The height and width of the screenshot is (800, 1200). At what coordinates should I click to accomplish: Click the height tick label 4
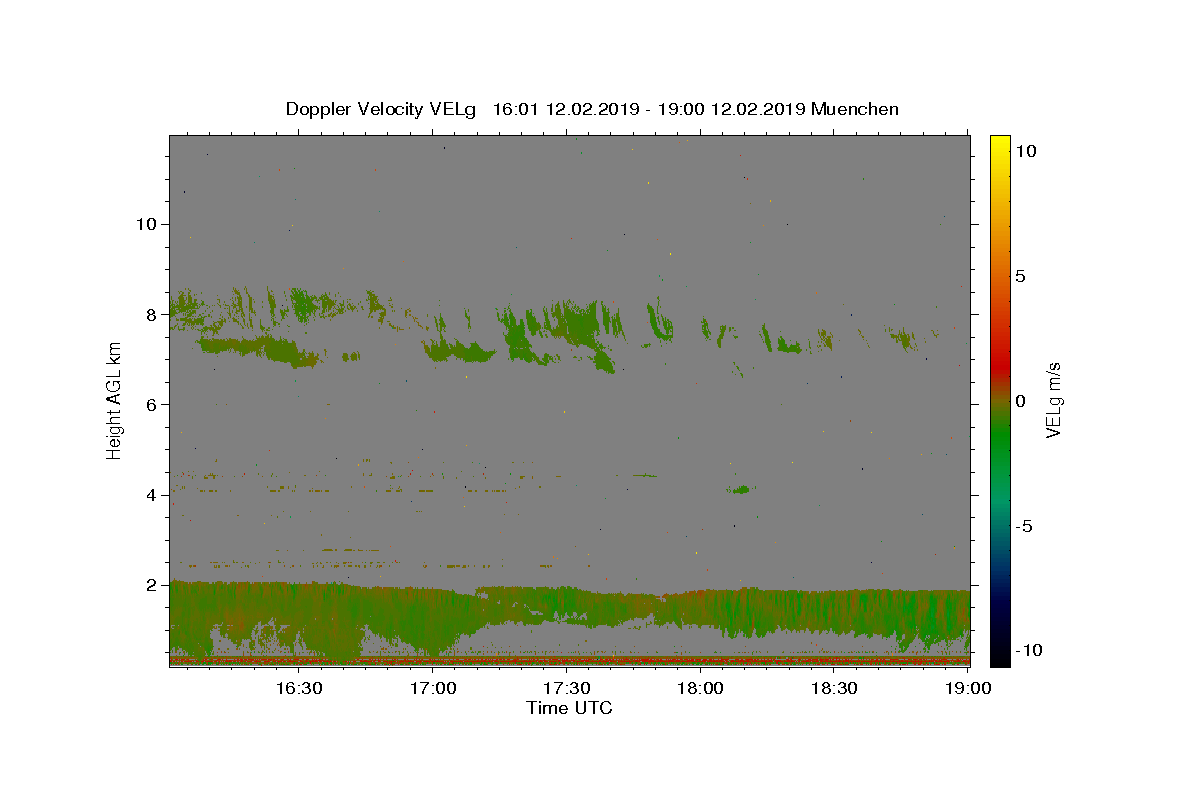click(150, 494)
